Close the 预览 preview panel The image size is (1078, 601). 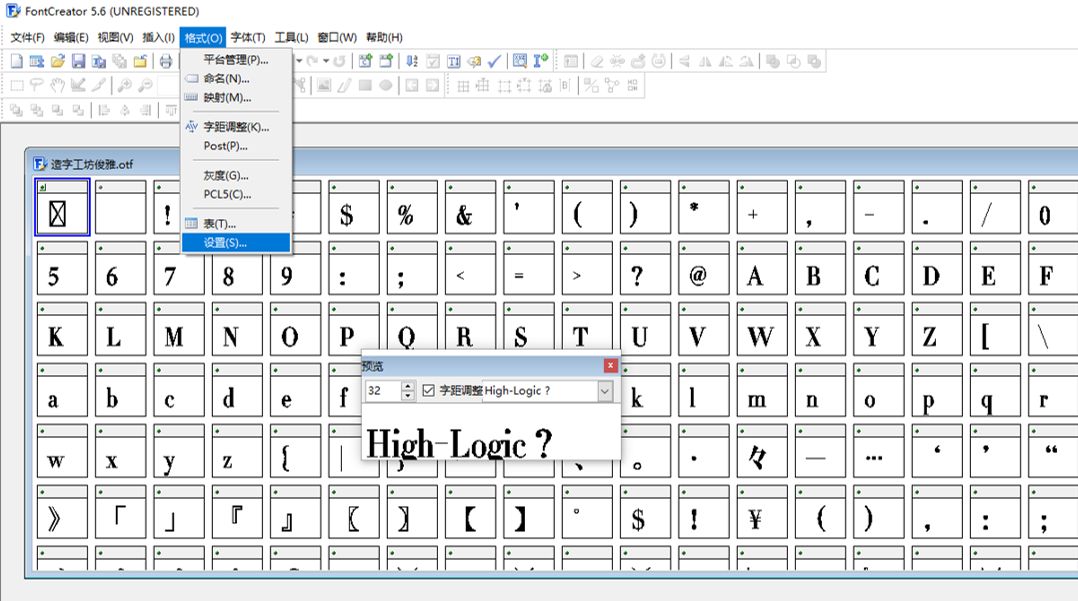(610, 365)
